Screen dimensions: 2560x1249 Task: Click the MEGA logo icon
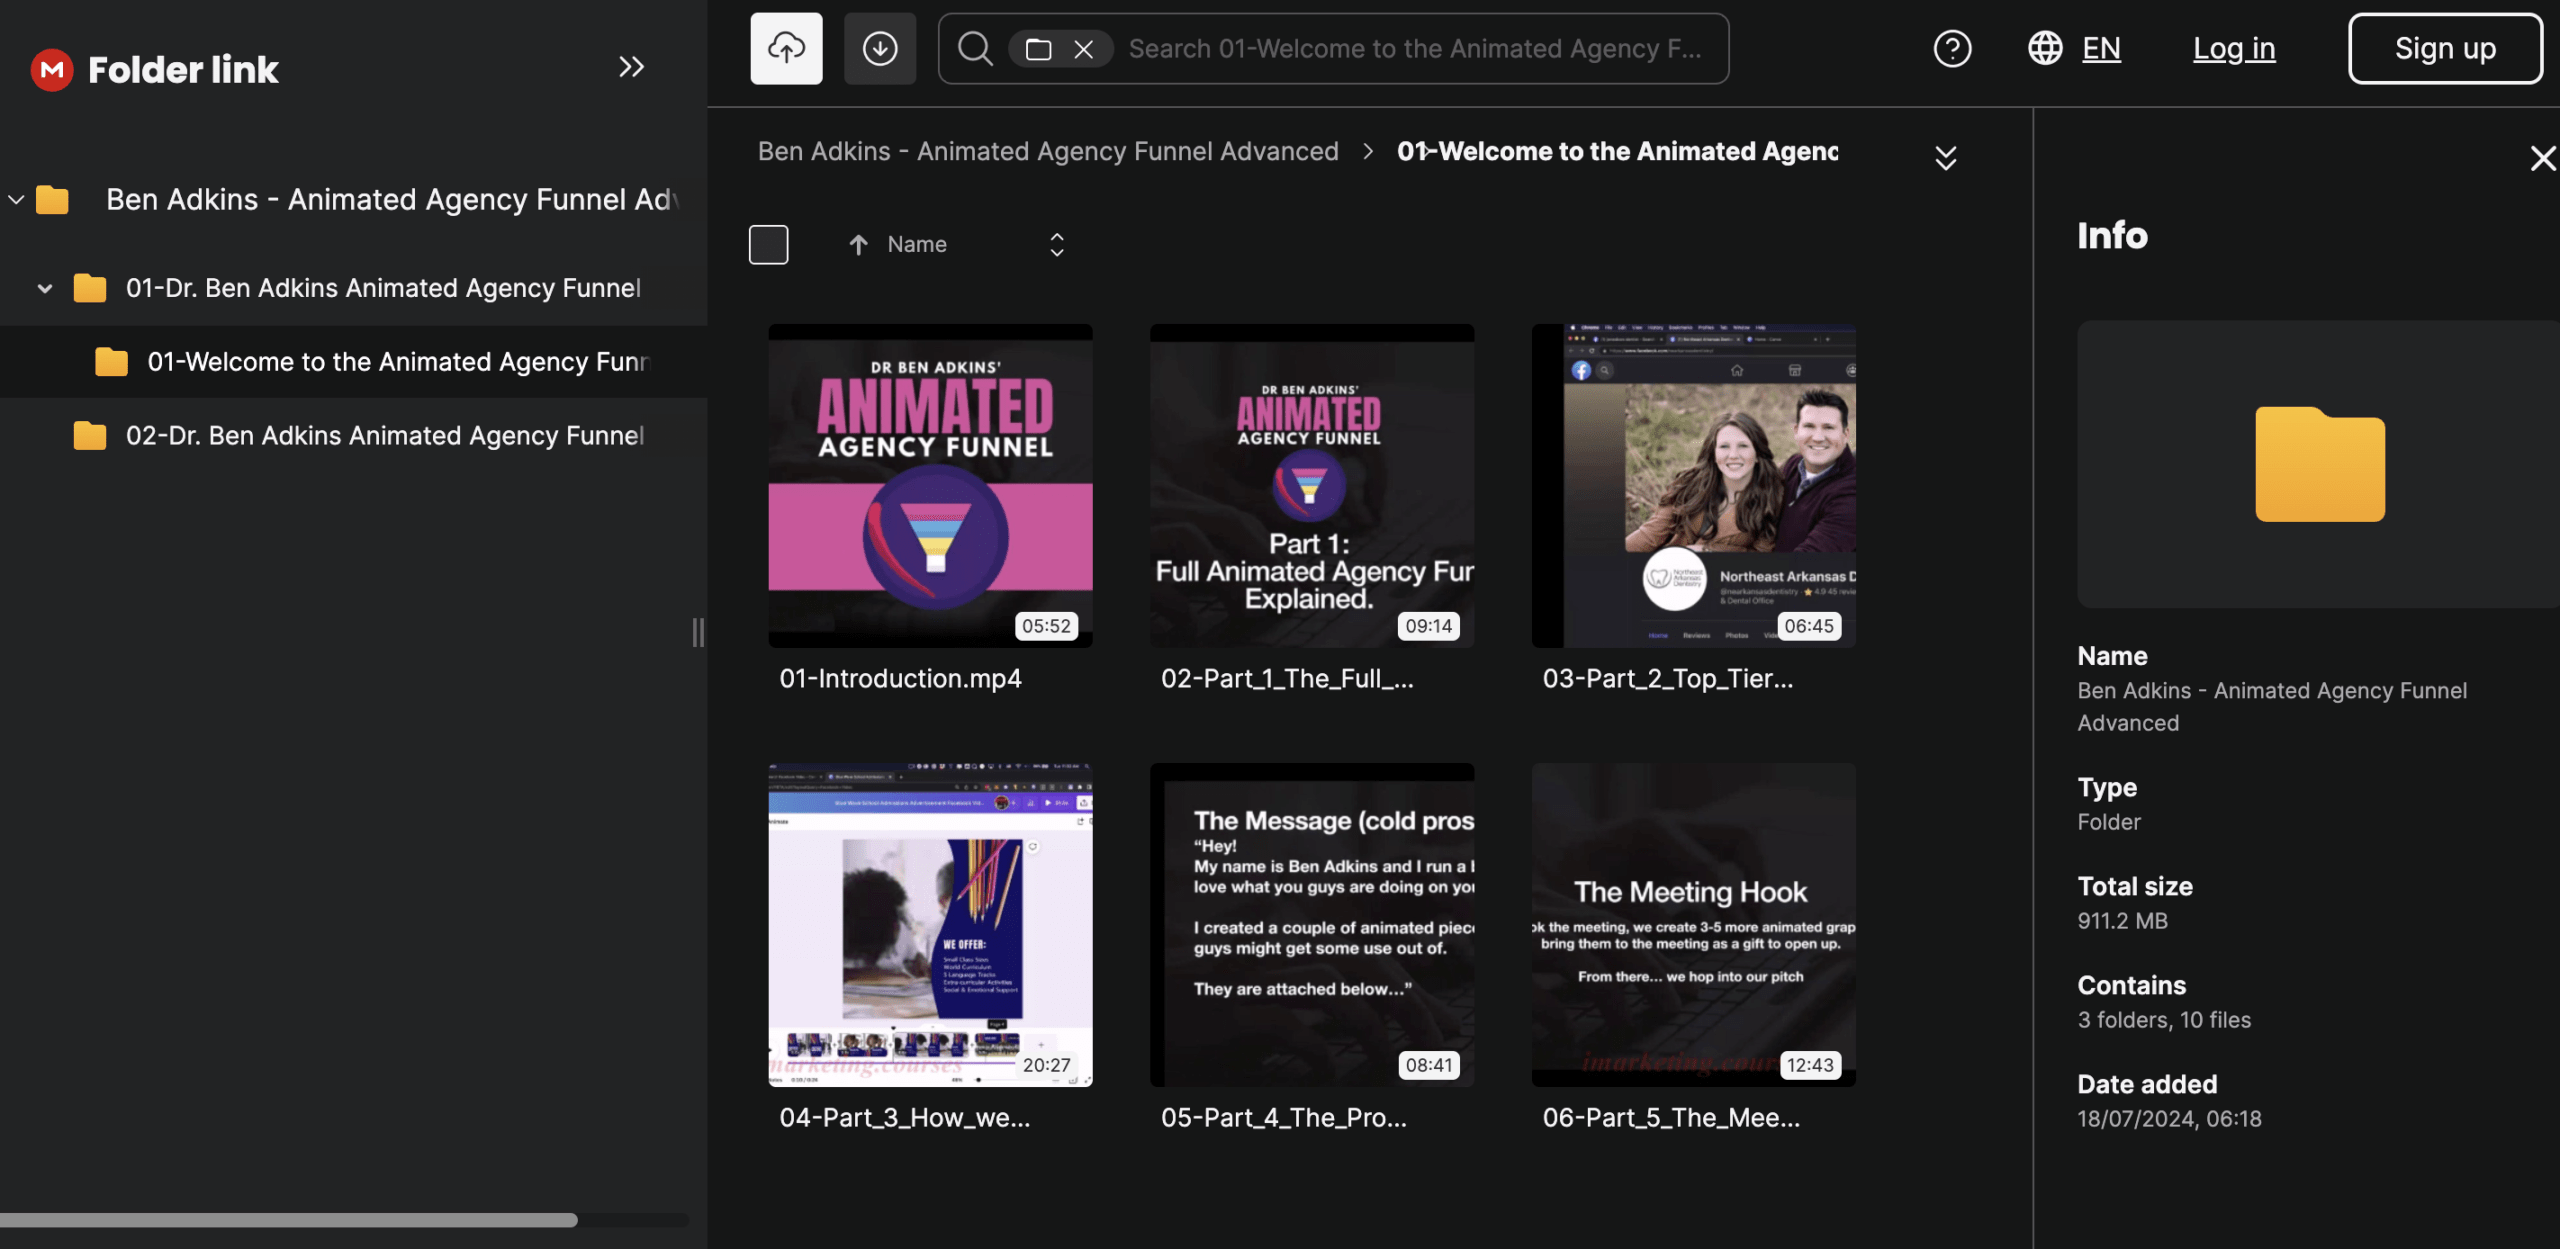tap(52, 69)
